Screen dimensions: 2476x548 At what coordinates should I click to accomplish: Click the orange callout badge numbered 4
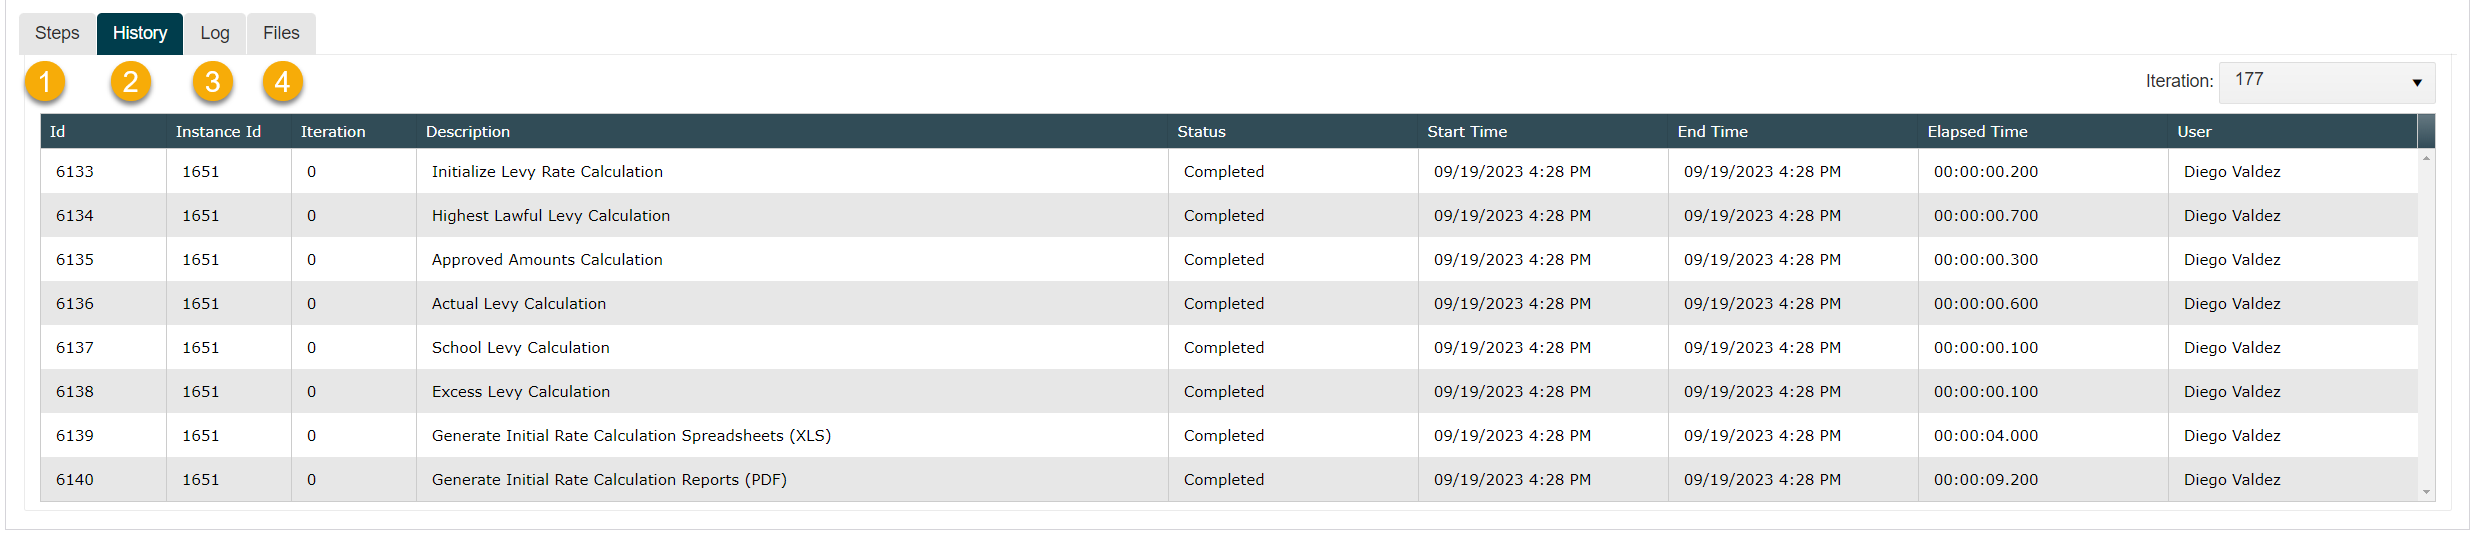click(x=283, y=82)
